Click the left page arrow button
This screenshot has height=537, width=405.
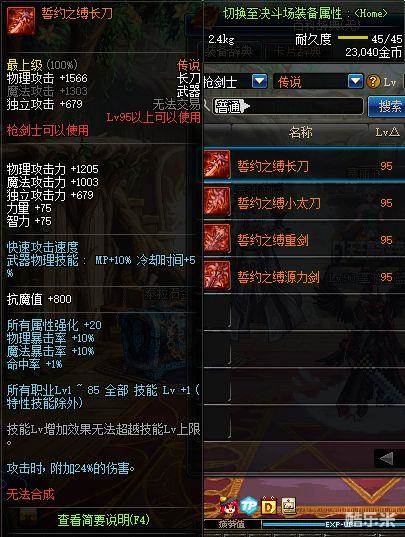point(387,458)
